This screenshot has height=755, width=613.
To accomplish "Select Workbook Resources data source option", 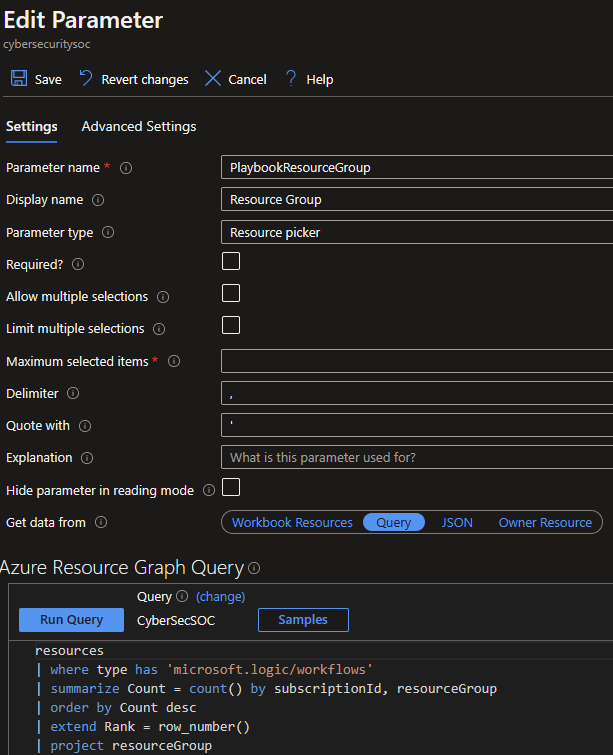I will coord(292,522).
